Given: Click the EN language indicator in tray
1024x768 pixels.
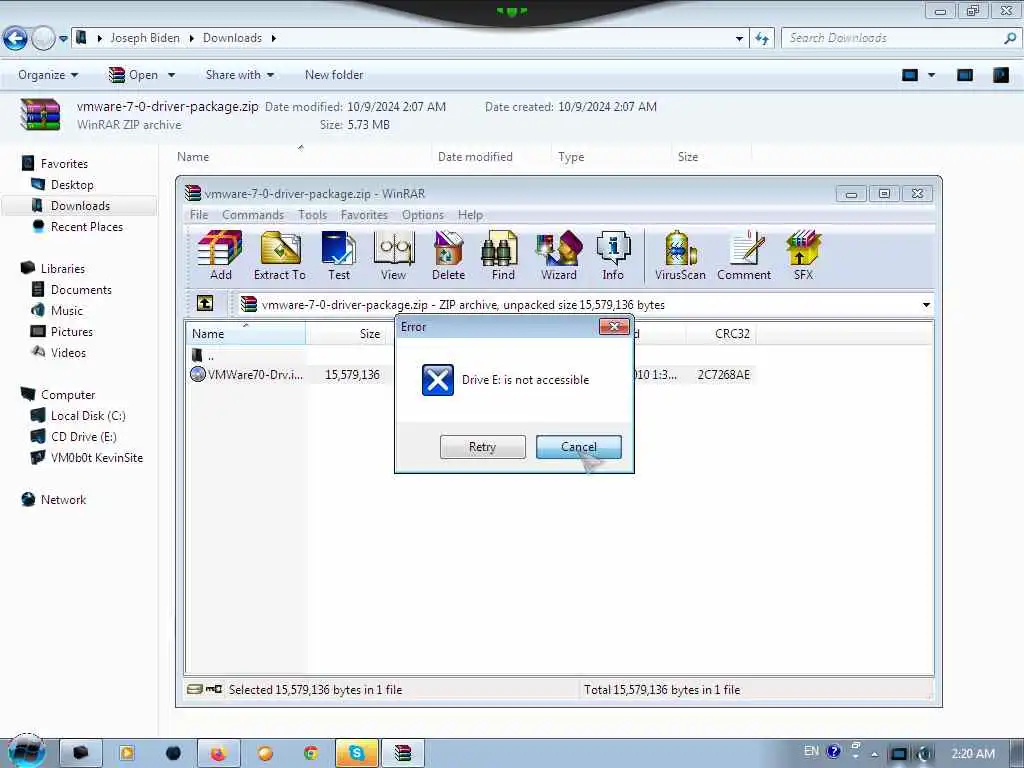Looking at the screenshot, I should tap(811, 751).
